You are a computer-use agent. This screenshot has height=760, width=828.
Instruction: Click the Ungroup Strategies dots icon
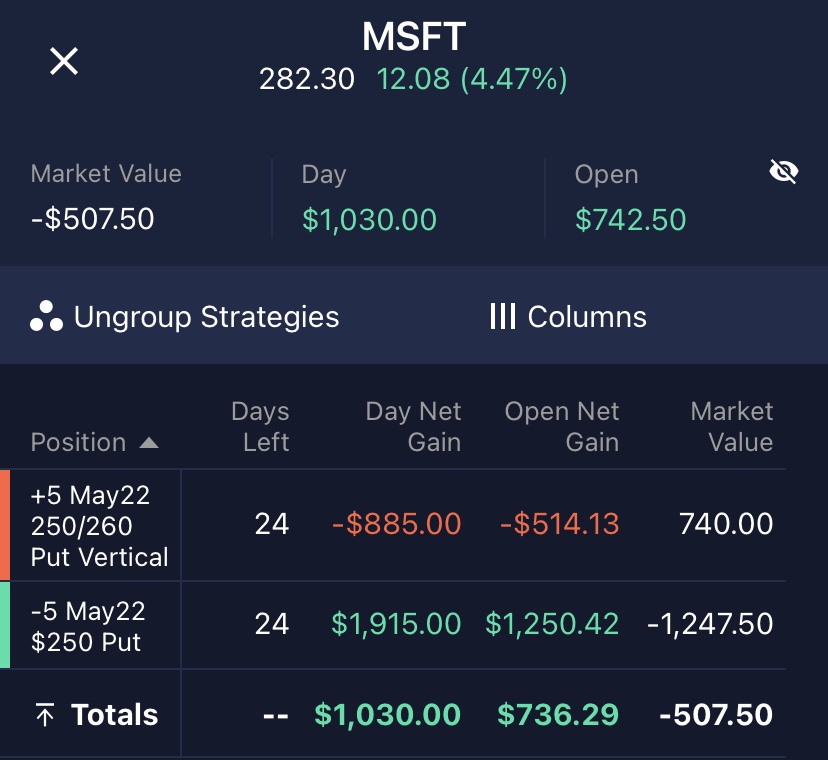coord(46,317)
